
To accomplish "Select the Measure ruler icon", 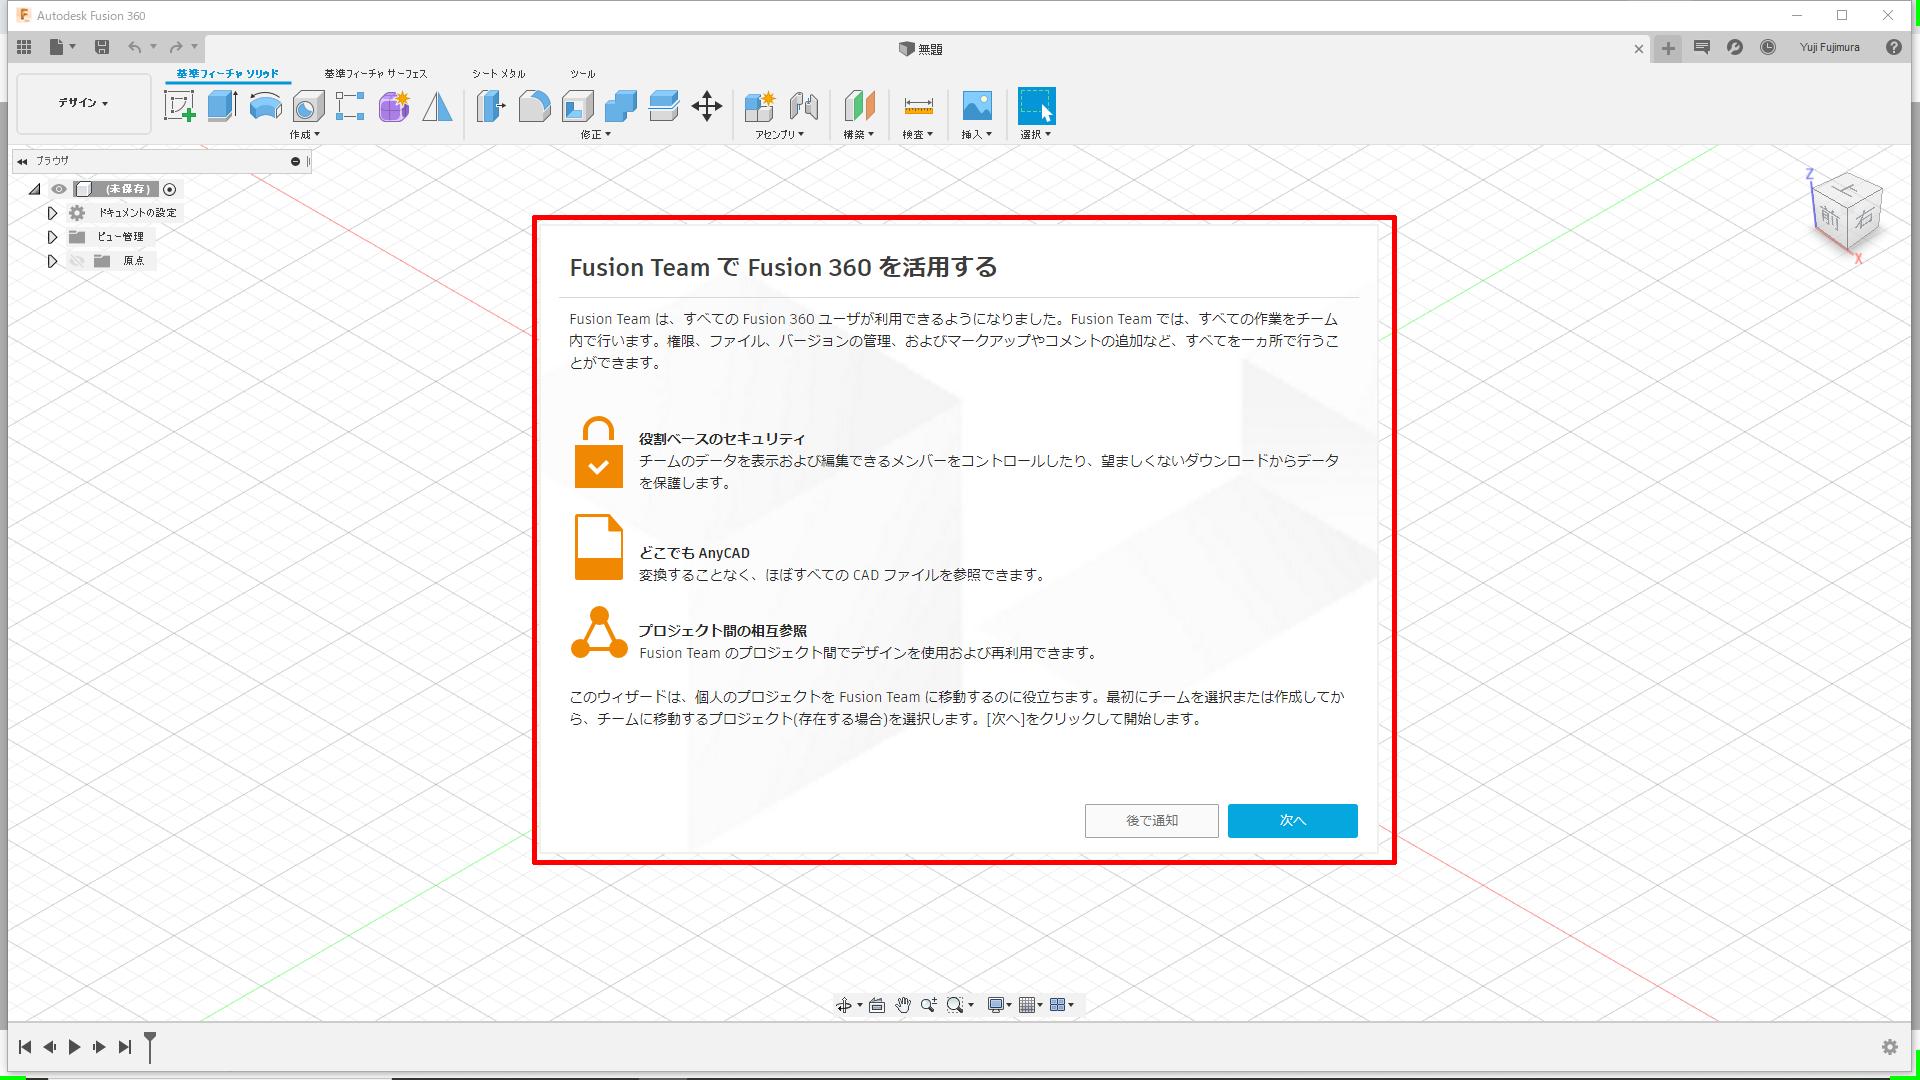I will tap(918, 106).
